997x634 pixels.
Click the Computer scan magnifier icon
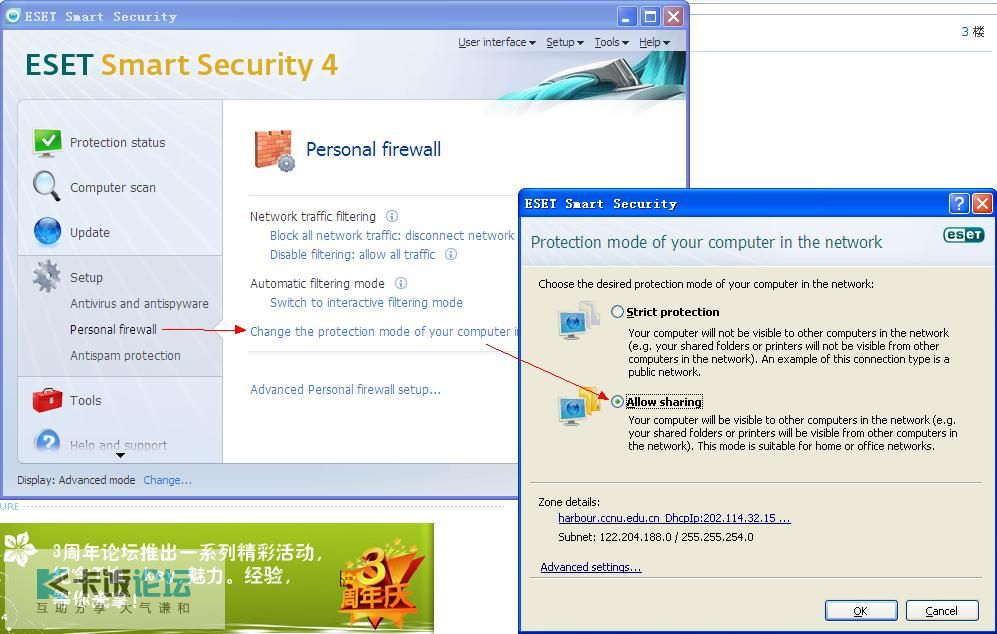click(x=47, y=187)
